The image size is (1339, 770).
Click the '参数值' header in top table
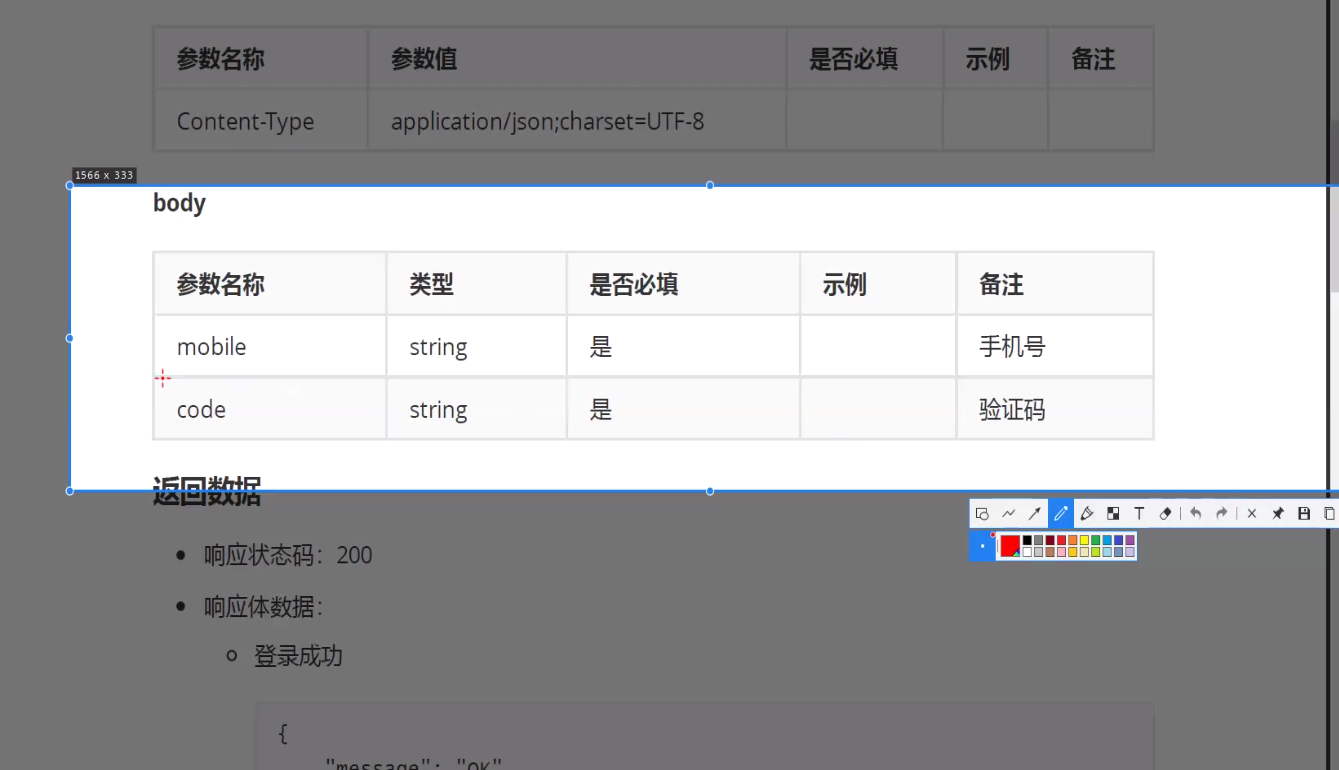[577, 59]
